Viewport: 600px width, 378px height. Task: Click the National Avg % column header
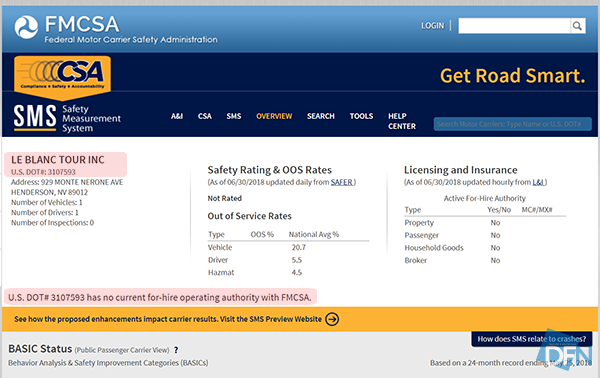pos(314,235)
